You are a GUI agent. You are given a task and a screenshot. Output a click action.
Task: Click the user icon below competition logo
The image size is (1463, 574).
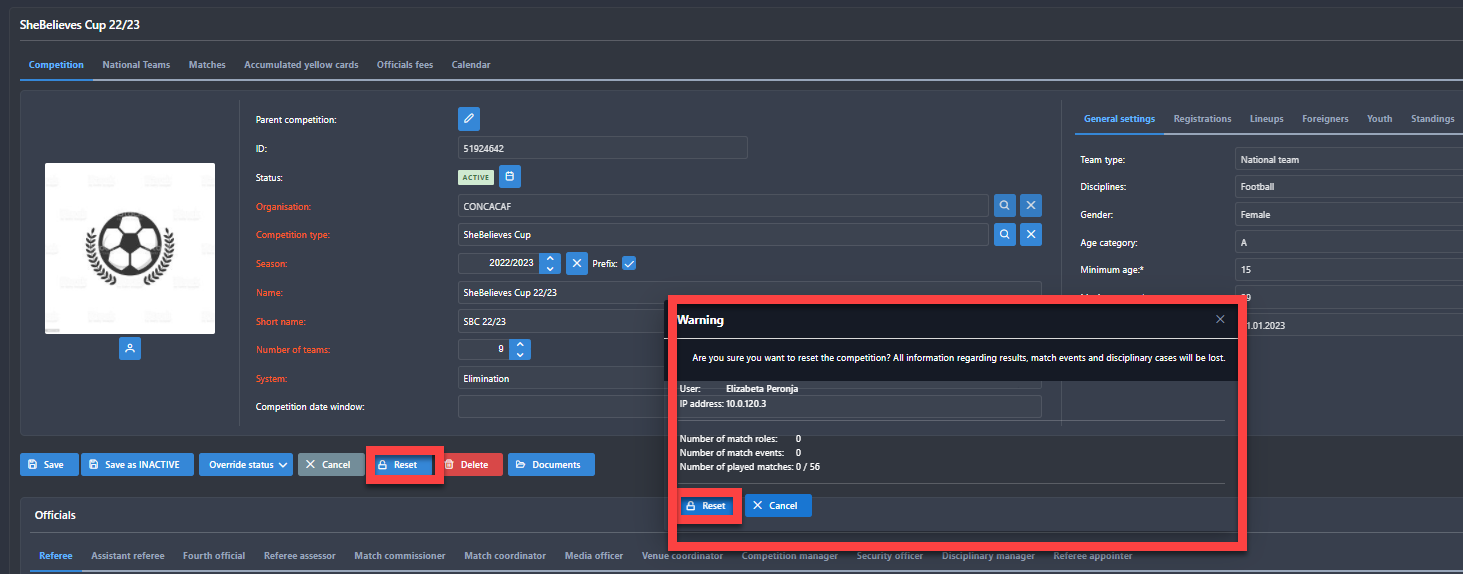pos(130,349)
